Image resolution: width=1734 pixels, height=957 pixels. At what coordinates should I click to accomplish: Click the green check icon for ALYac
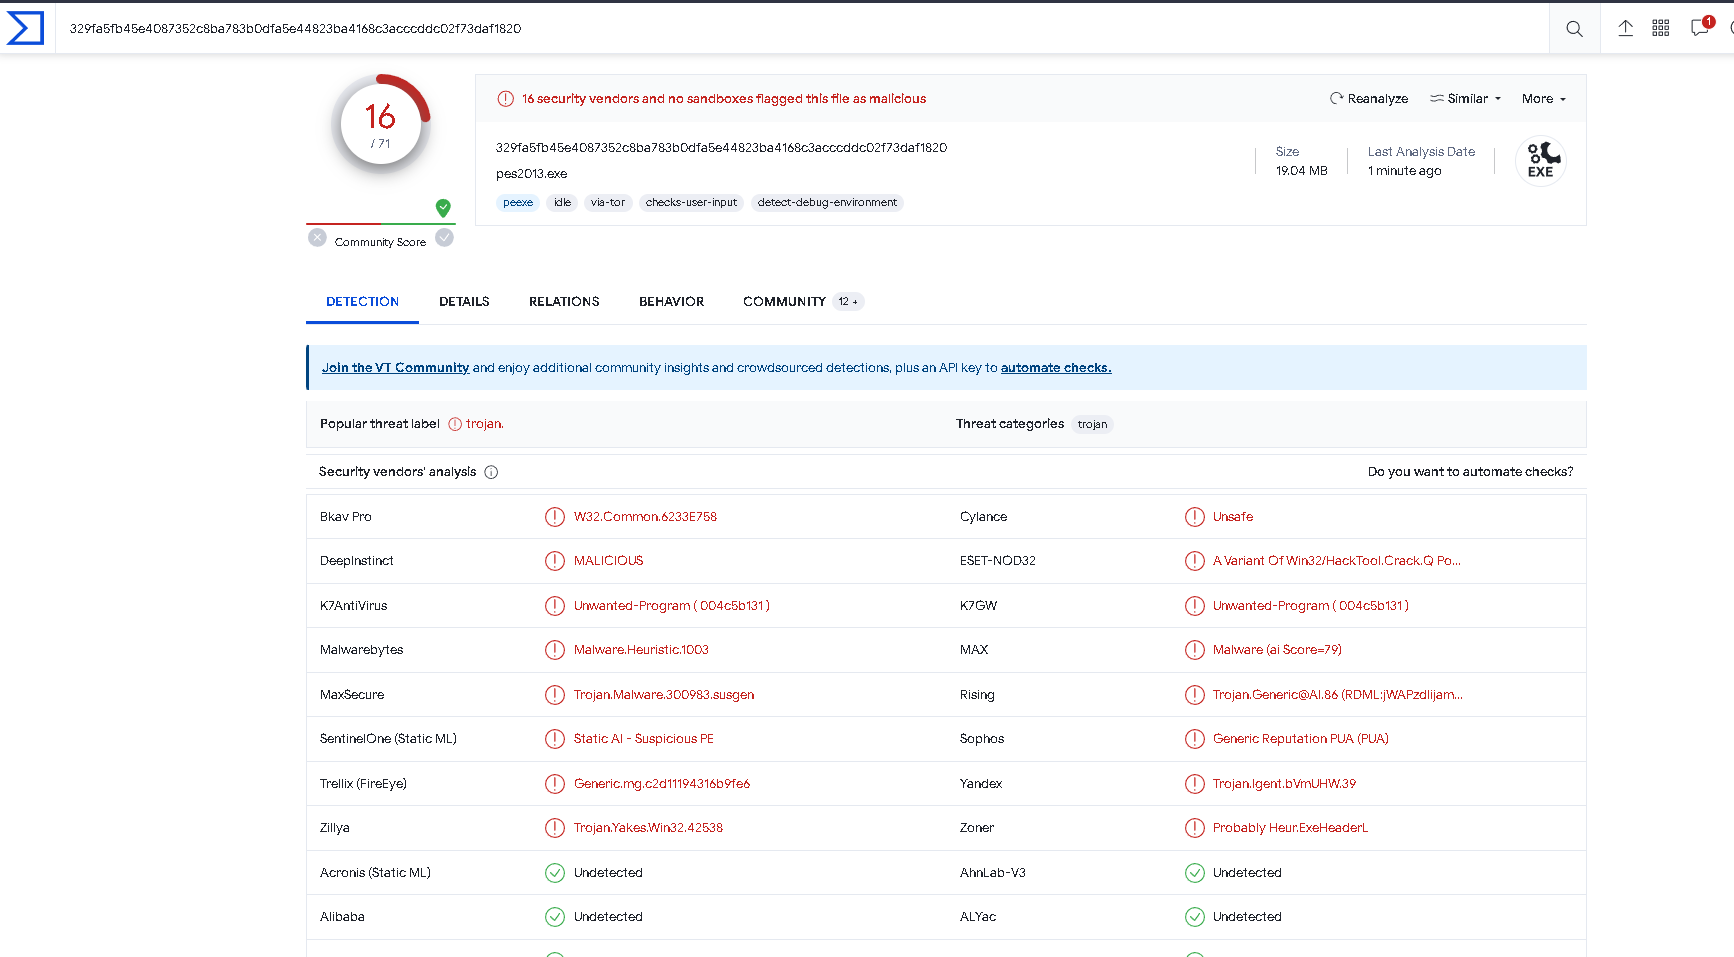pos(1195,917)
